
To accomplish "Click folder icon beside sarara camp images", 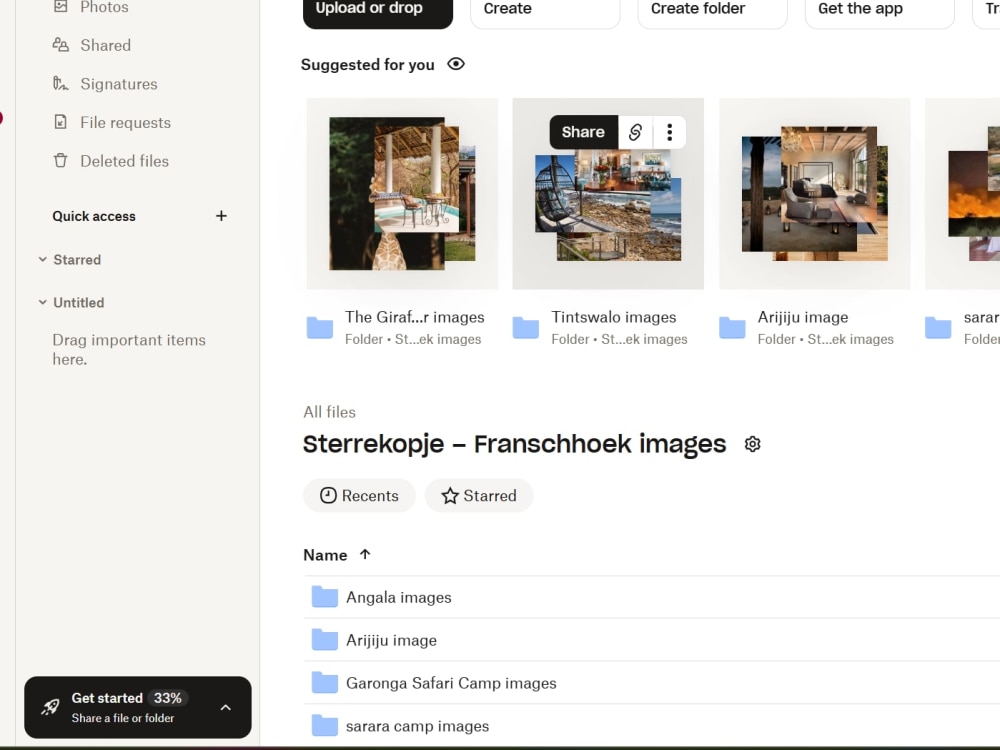I will click(x=325, y=725).
